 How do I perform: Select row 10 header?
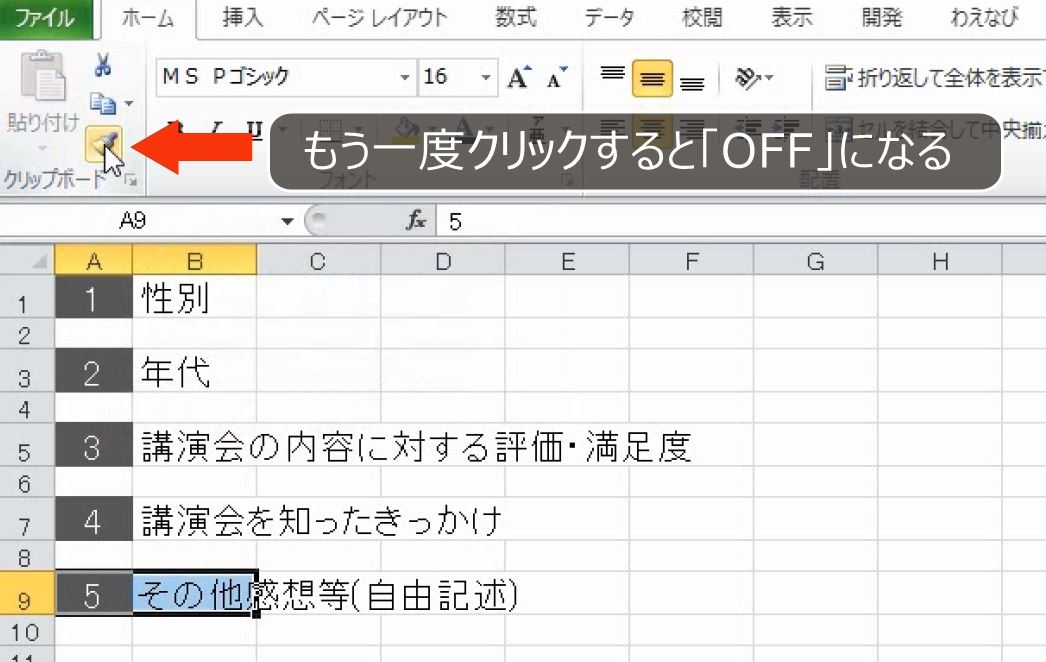tap(27, 631)
